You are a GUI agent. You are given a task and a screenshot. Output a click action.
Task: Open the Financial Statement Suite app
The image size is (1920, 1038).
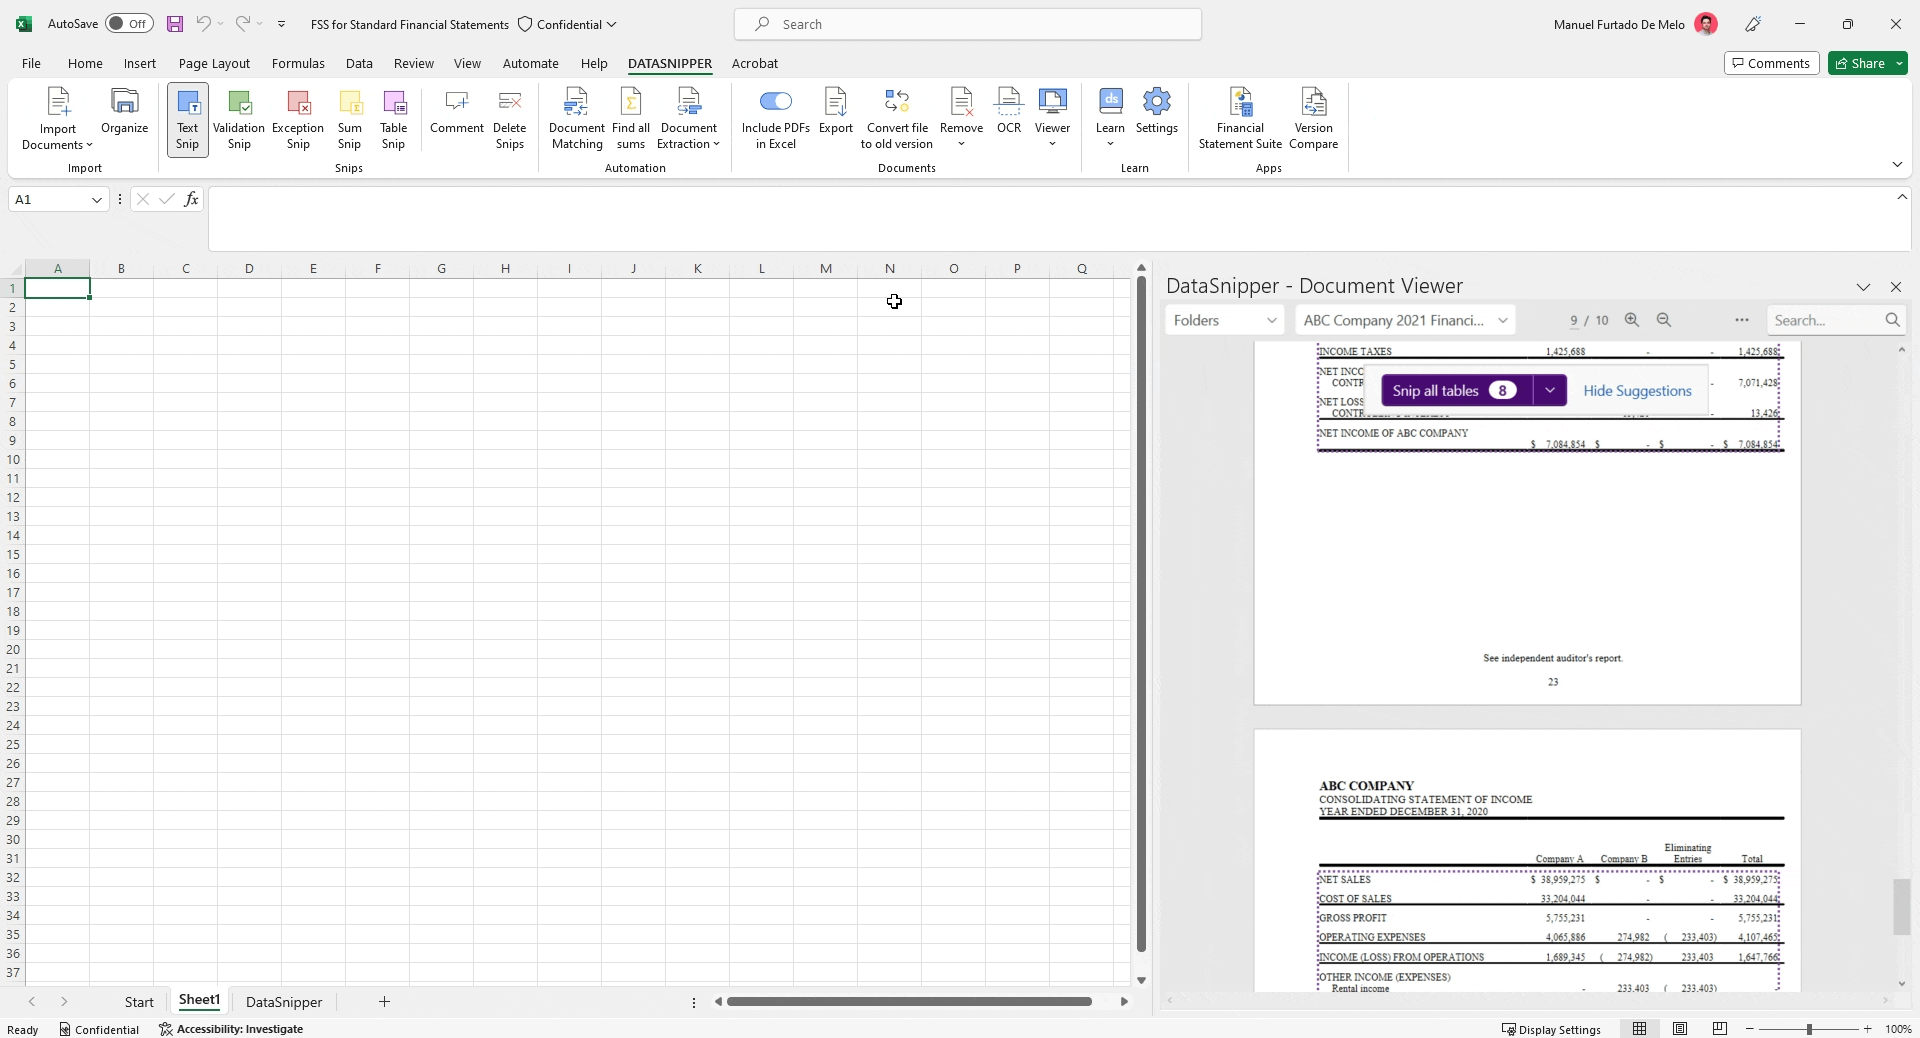tap(1240, 115)
